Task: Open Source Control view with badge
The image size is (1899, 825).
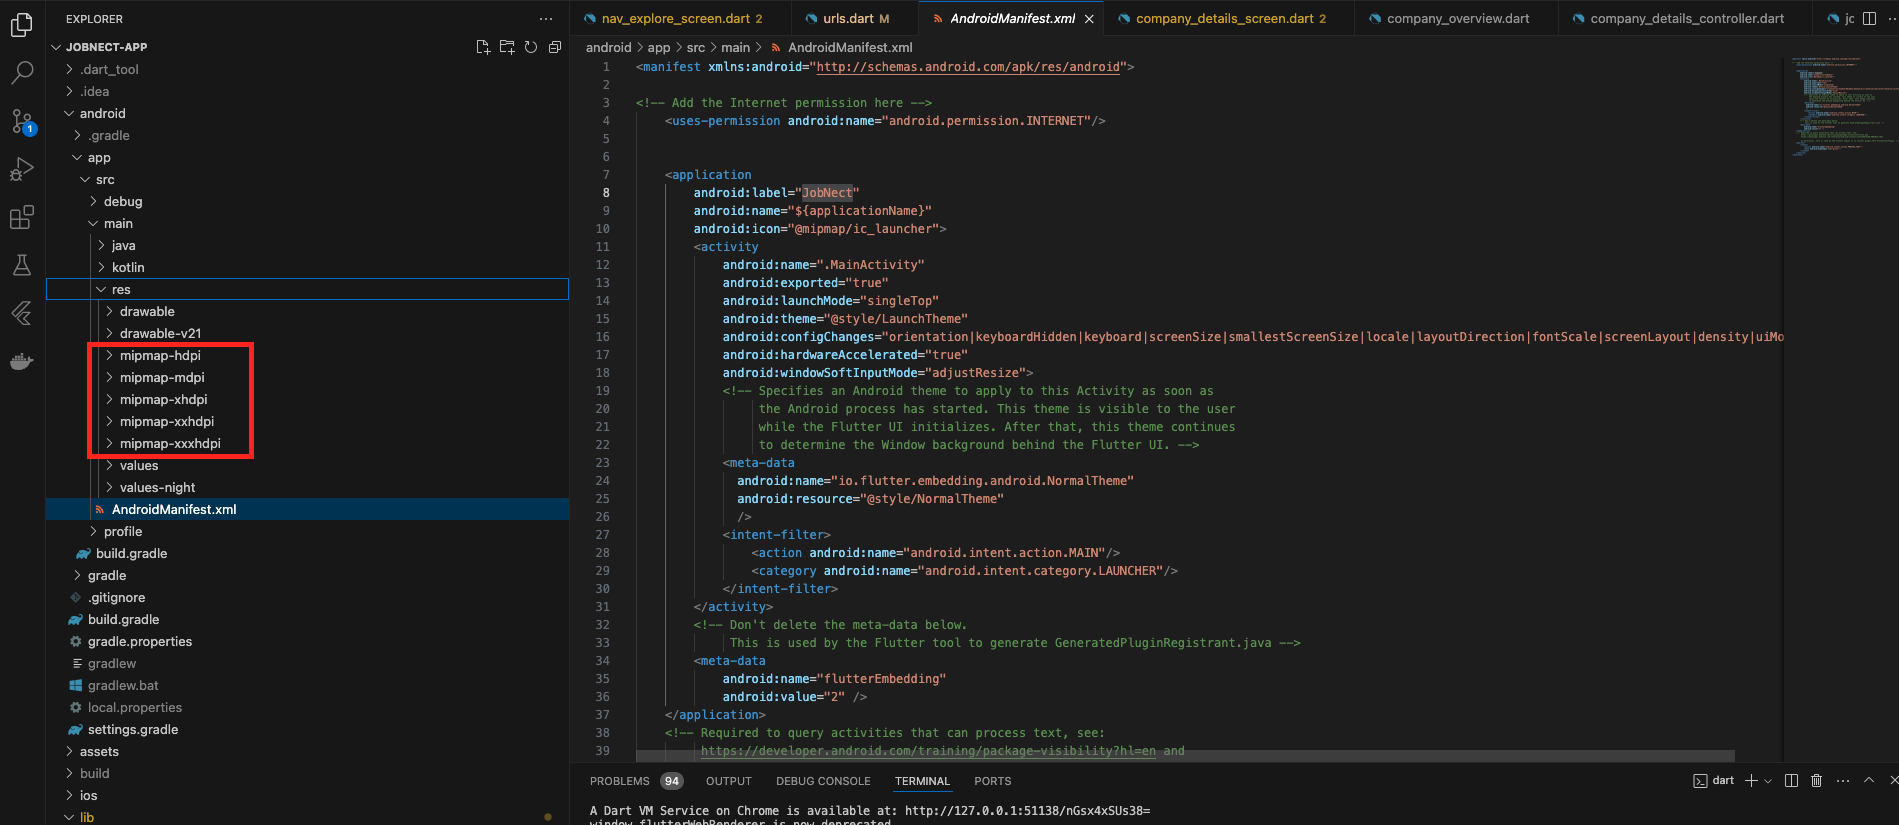Action: pos(22,121)
